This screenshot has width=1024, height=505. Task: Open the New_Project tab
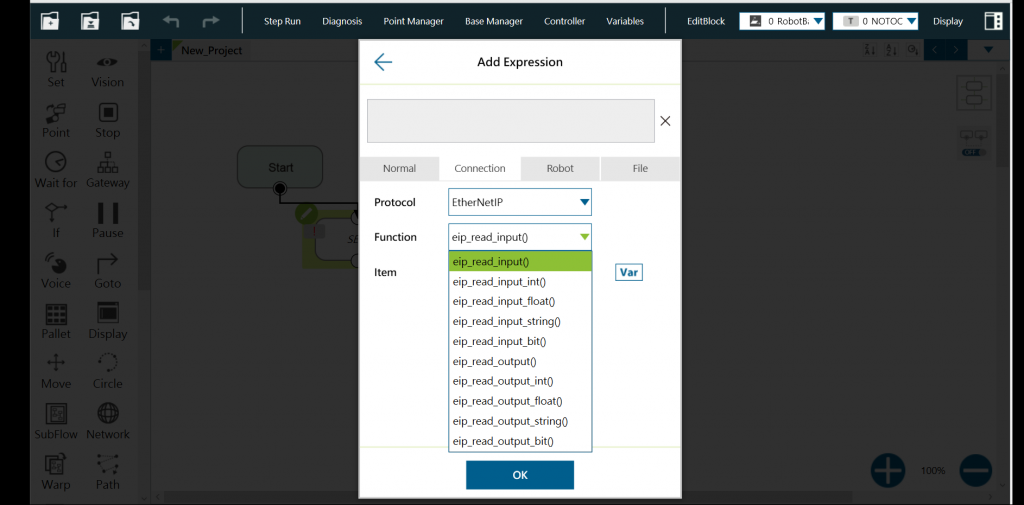tap(212, 50)
